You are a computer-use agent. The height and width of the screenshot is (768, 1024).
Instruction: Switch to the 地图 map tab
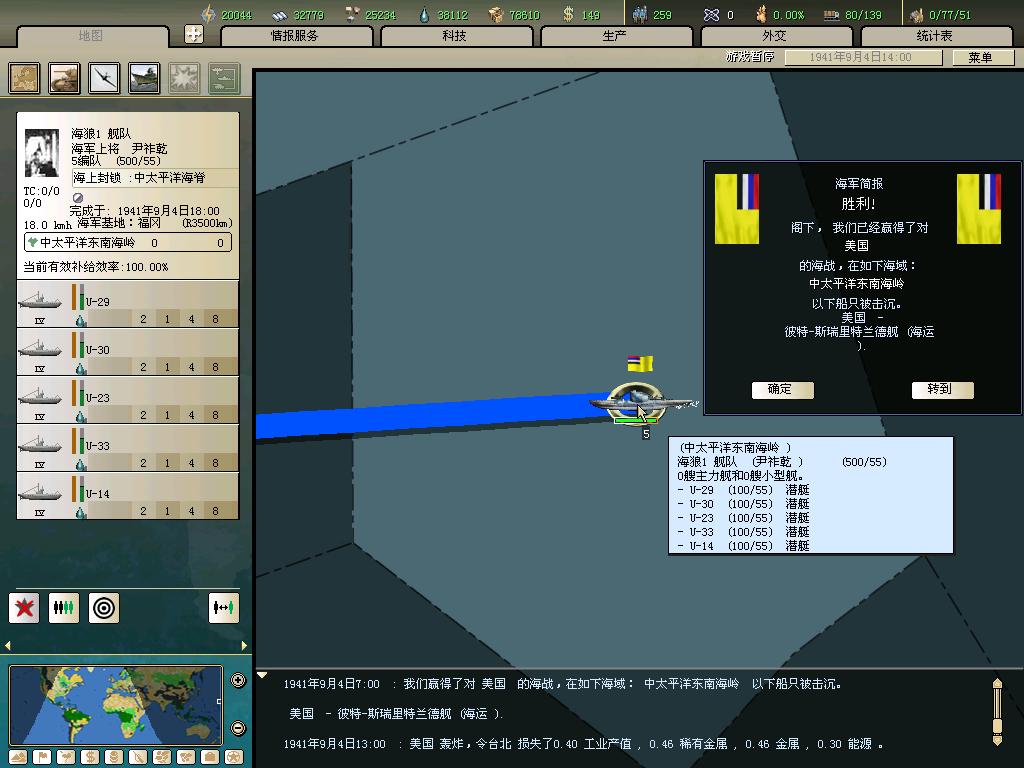pyautogui.click(x=91, y=36)
